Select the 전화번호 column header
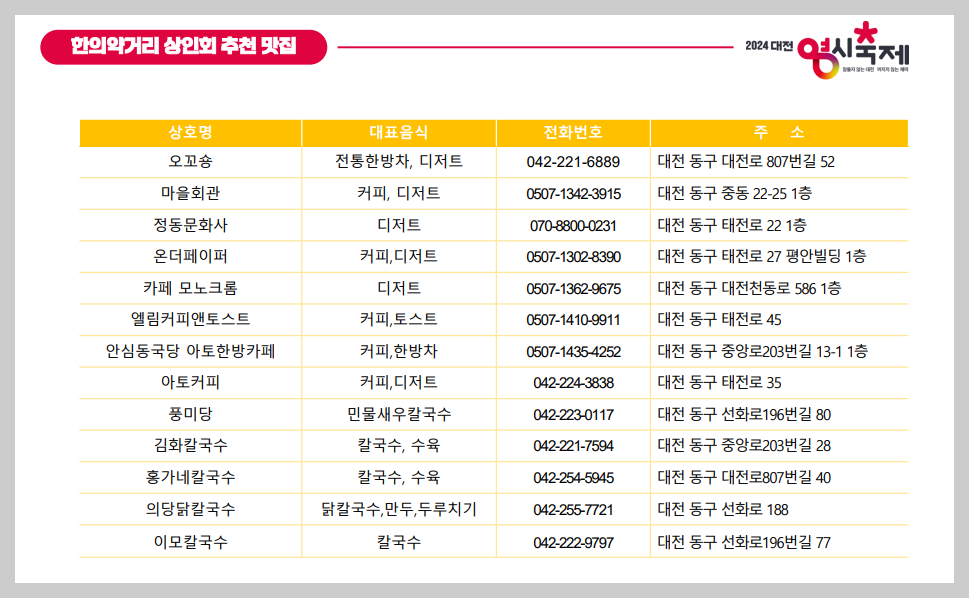 573,132
